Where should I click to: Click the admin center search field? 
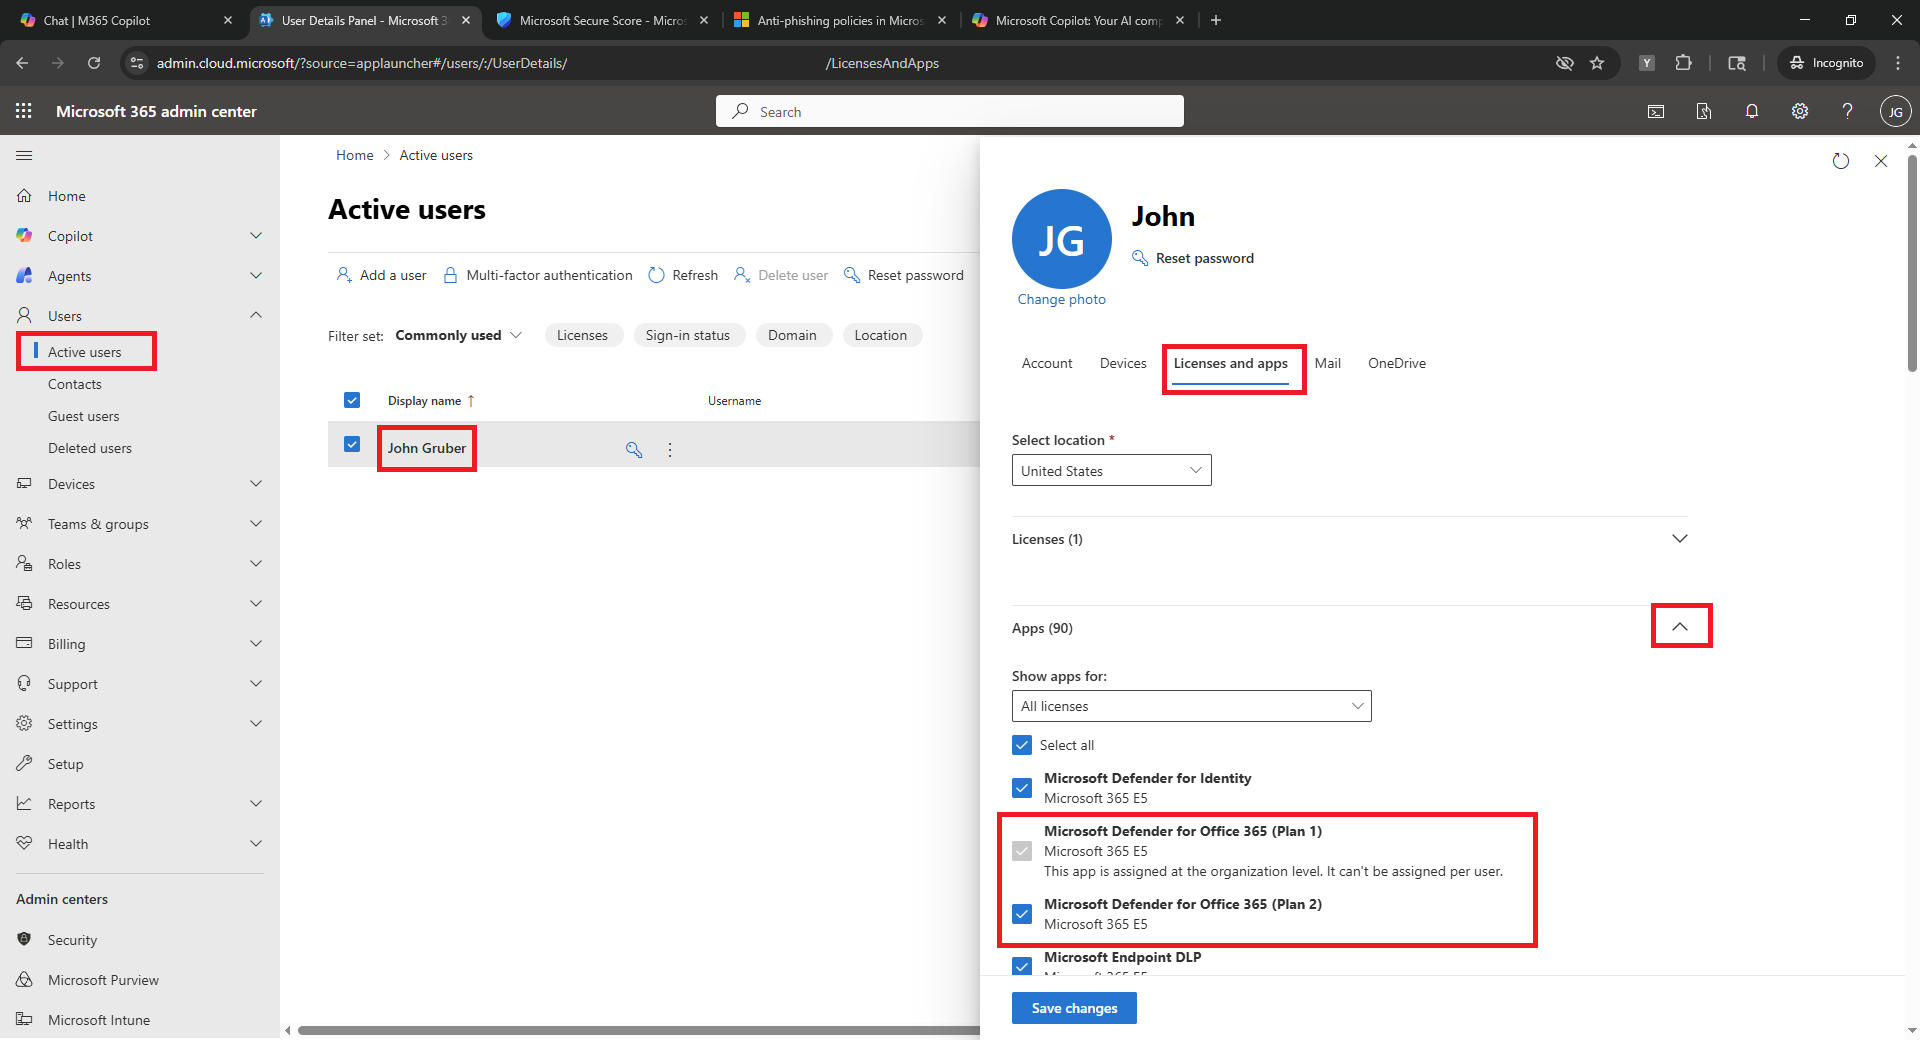948,111
